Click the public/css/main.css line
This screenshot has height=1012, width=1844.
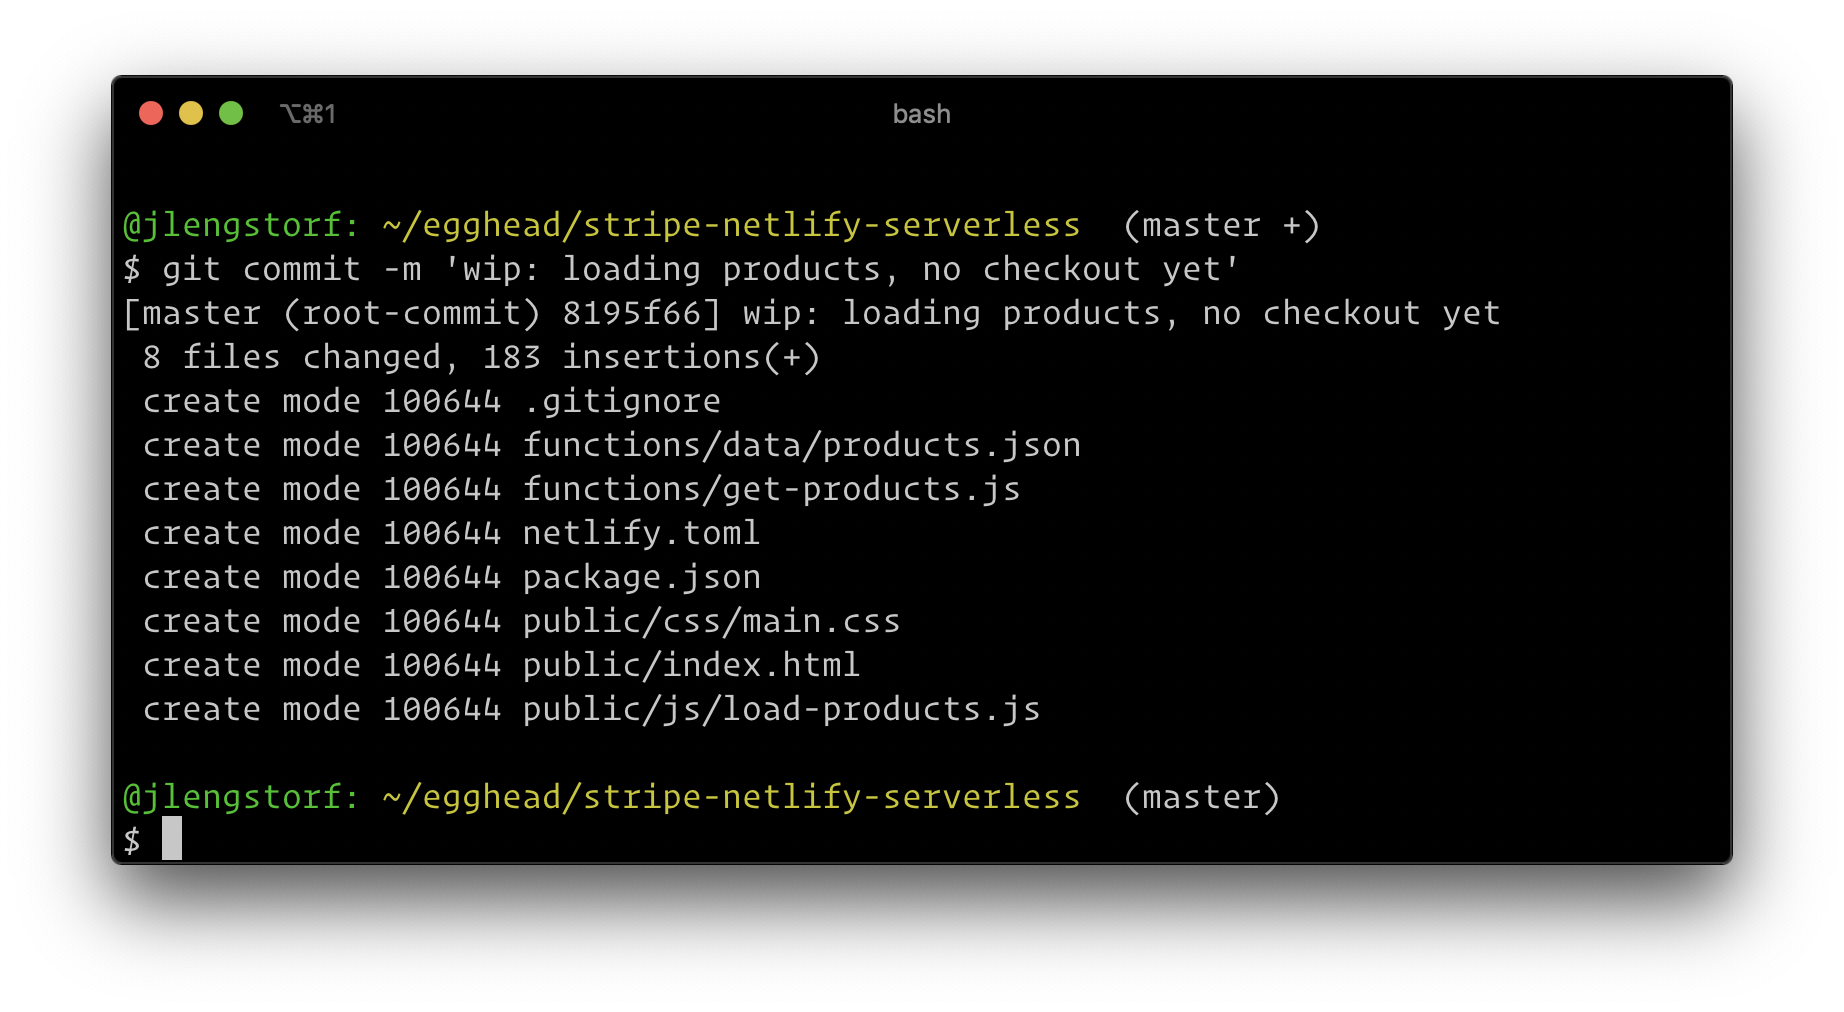(710, 620)
